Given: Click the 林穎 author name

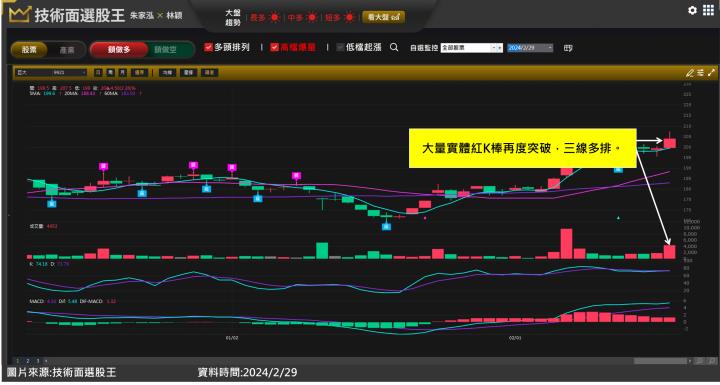Looking at the screenshot, I should click(174, 16).
